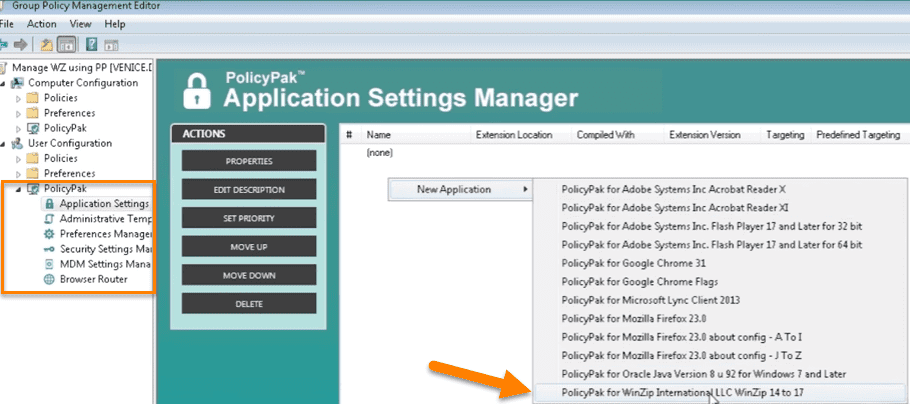
Task: Toggle the Show/Hide Console Tree toolbar icon
Action: (67, 44)
